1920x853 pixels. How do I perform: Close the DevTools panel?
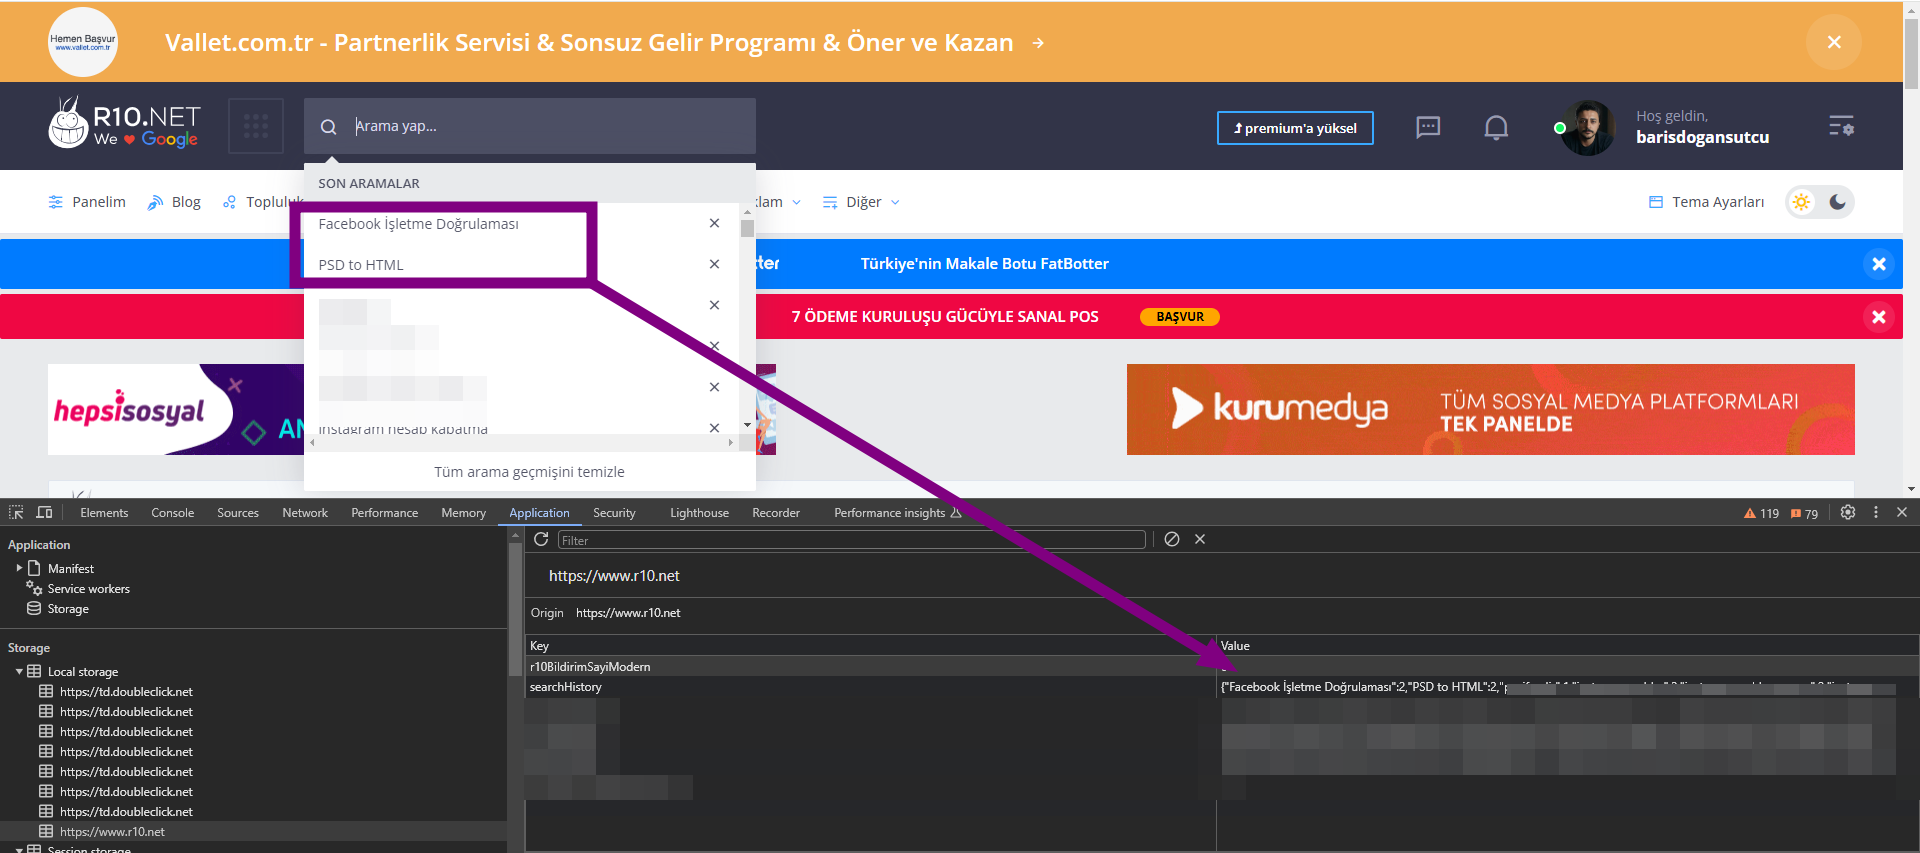tap(1902, 512)
